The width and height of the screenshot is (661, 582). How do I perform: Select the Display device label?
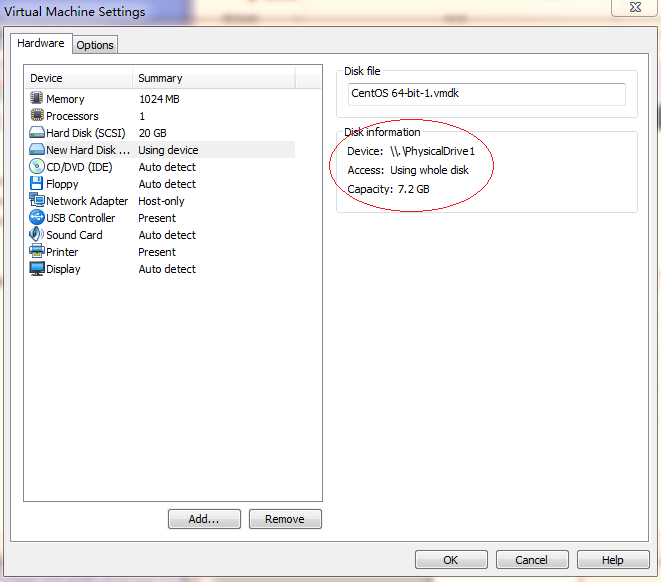(x=63, y=269)
